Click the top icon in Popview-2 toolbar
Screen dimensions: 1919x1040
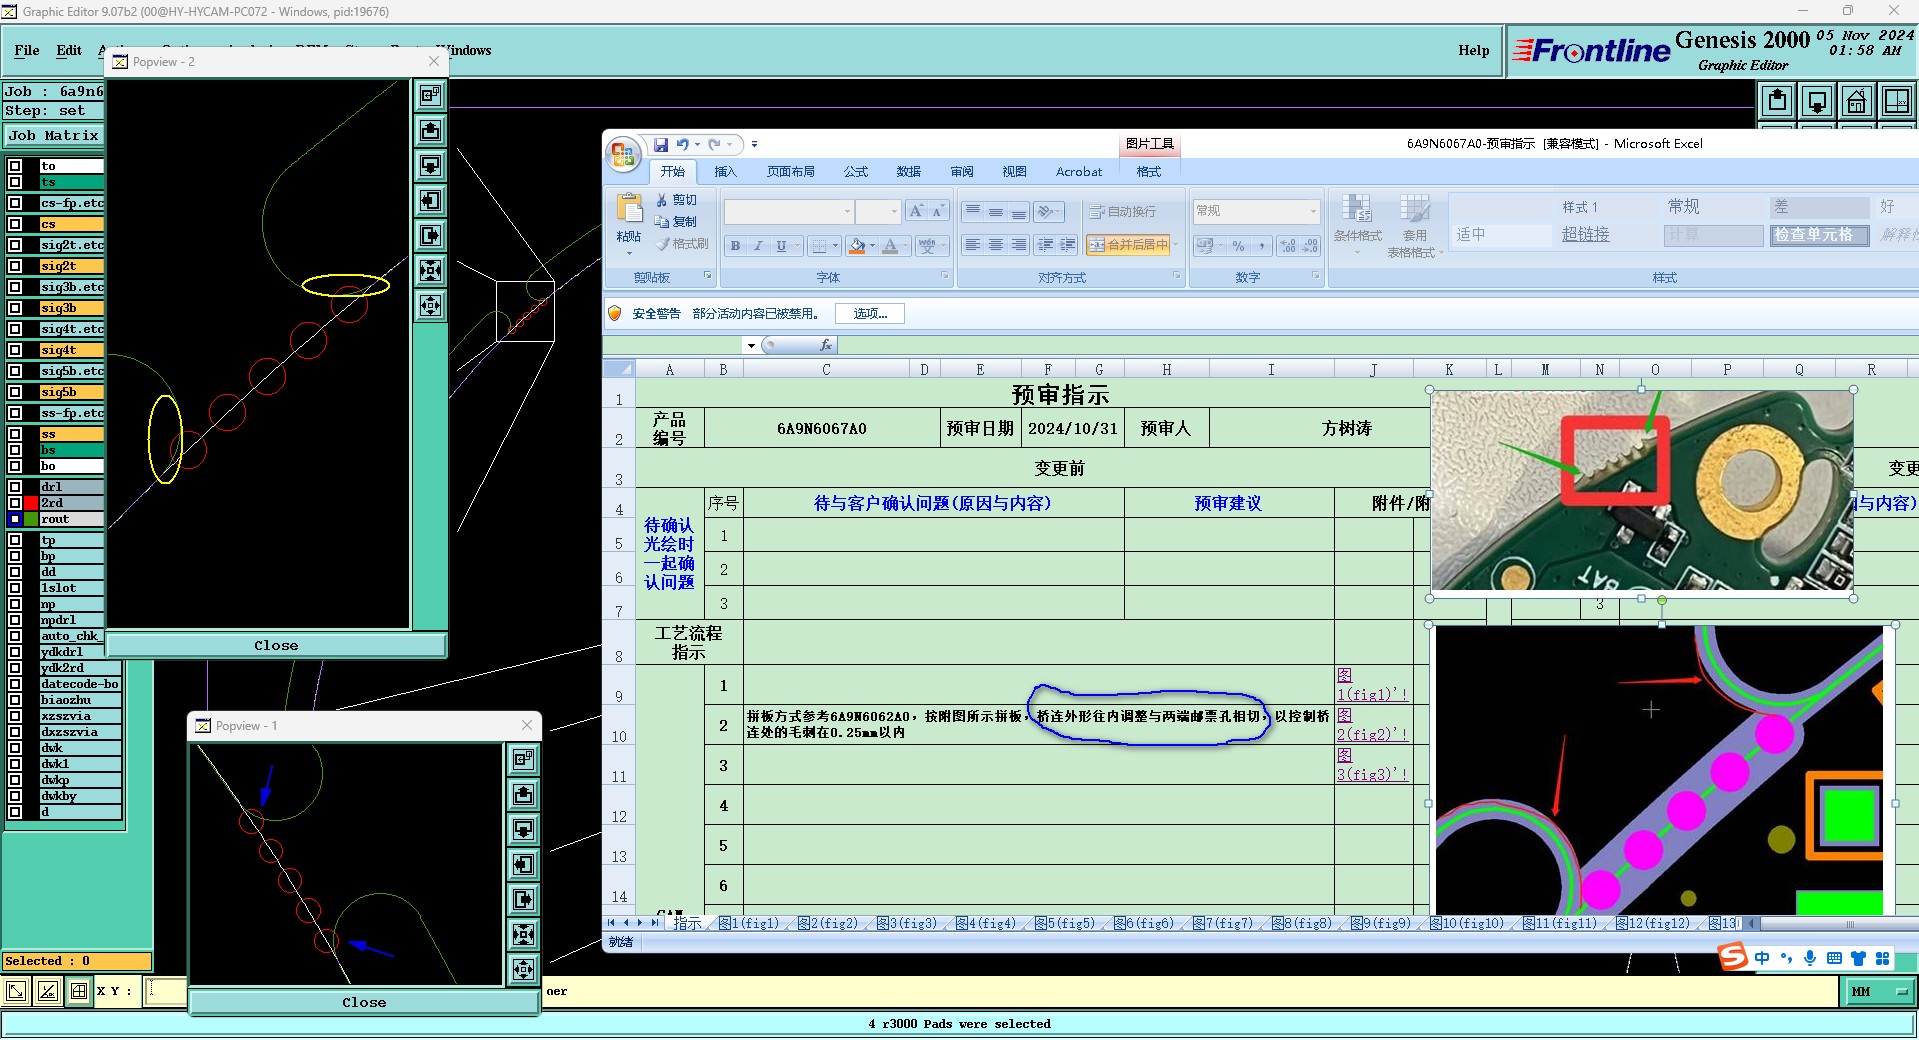coord(430,95)
